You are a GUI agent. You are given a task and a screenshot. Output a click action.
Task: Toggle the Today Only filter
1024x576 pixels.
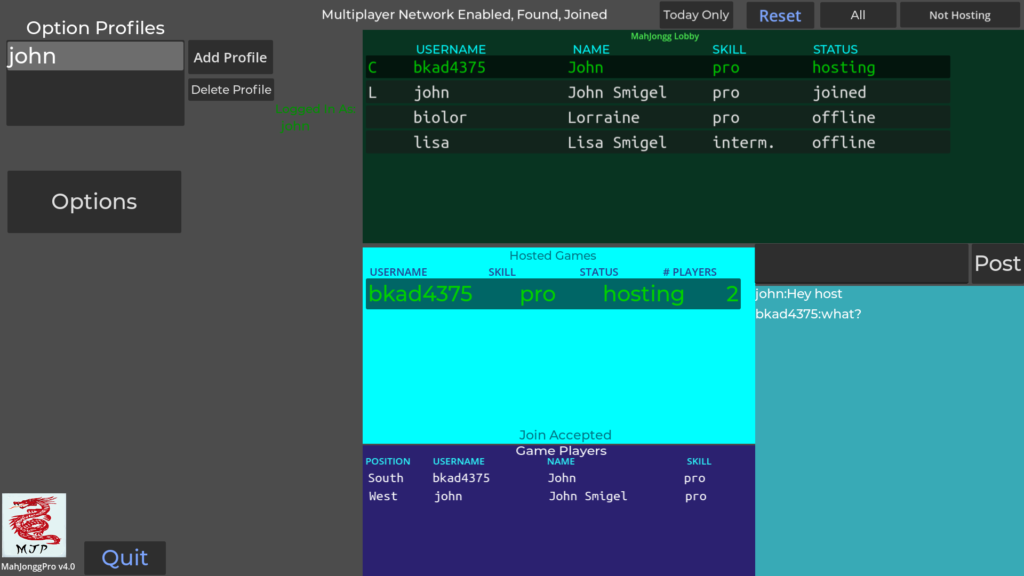click(x=696, y=15)
